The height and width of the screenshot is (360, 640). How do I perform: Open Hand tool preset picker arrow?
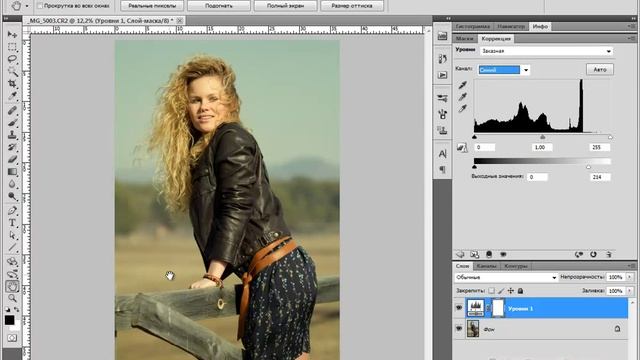click(x=27, y=6)
